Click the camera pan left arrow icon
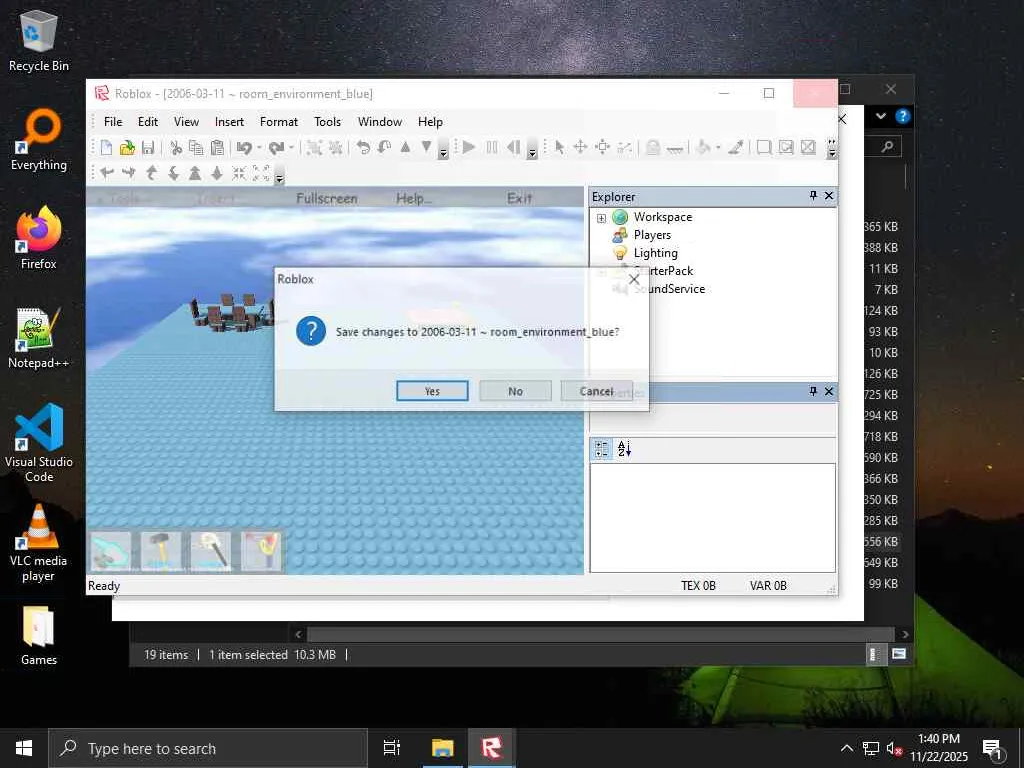Screen dimensions: 1024x768 pyautogui.click(x=107, y=174)
